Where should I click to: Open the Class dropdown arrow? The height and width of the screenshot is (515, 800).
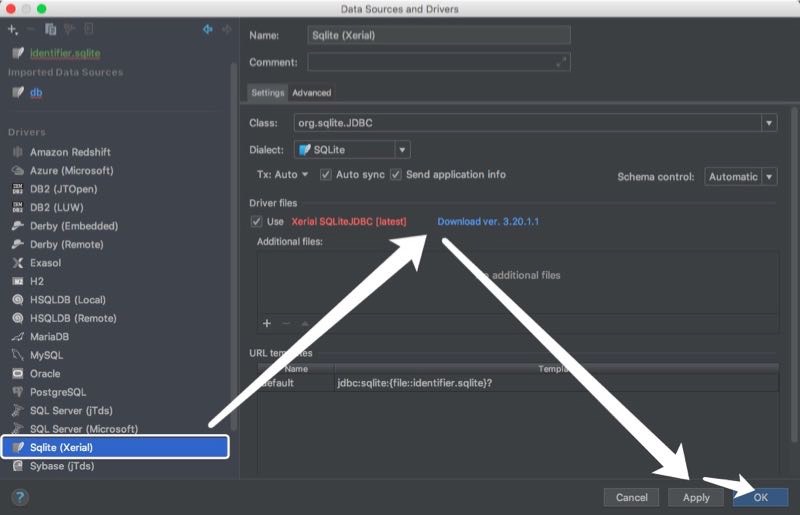(x=769, y=123)
